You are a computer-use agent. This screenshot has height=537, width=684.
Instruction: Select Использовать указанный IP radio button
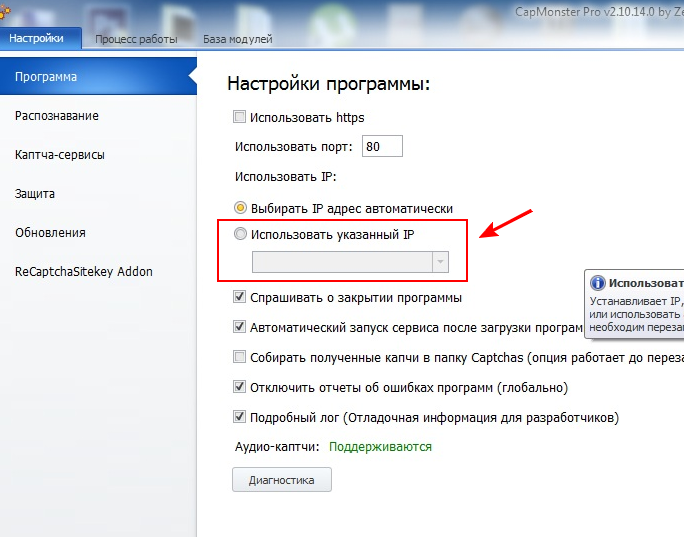240,234
